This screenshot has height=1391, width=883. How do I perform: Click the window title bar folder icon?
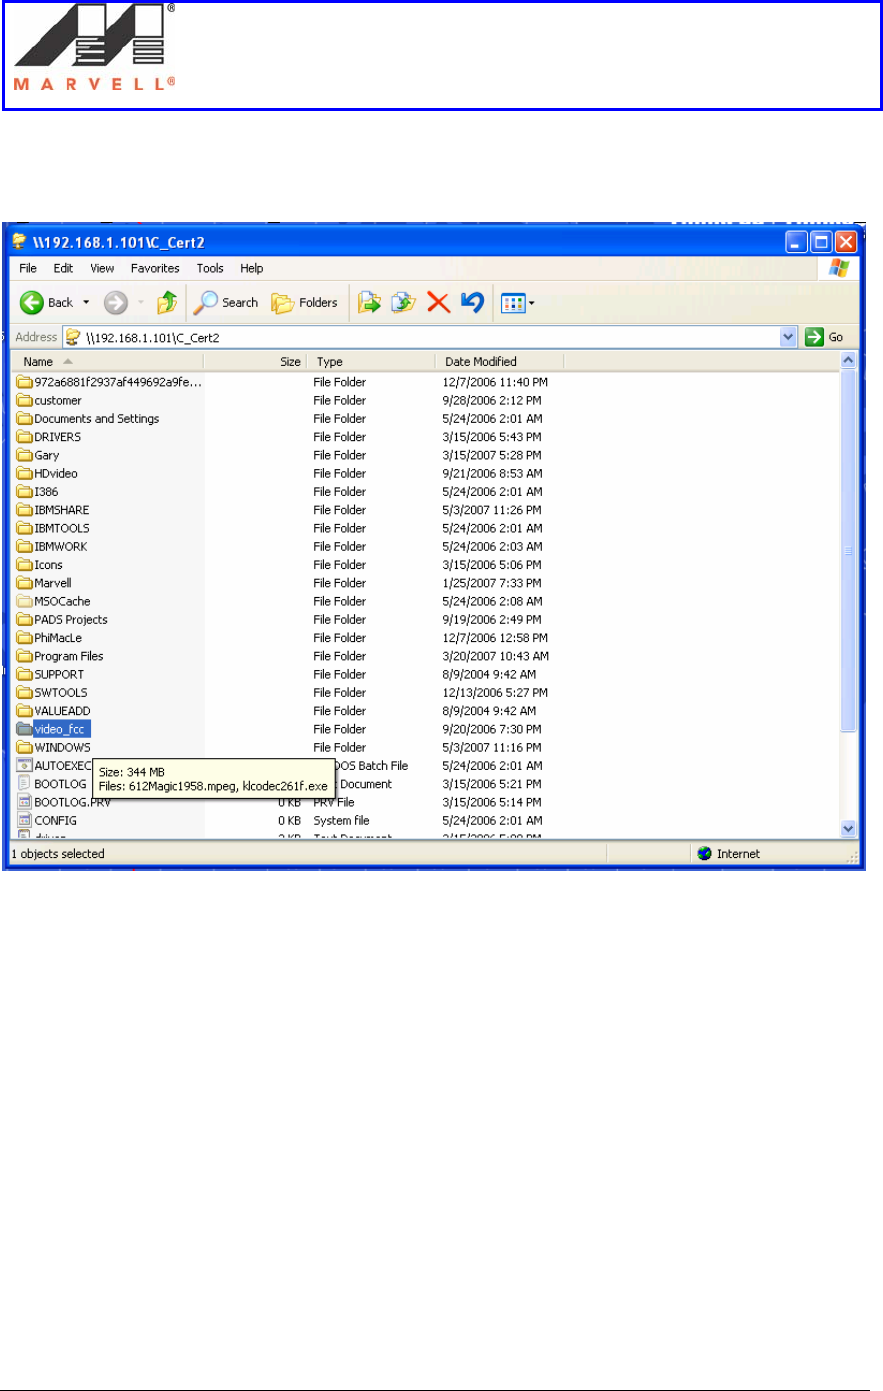pyautogui.click(x=19, y=242)
